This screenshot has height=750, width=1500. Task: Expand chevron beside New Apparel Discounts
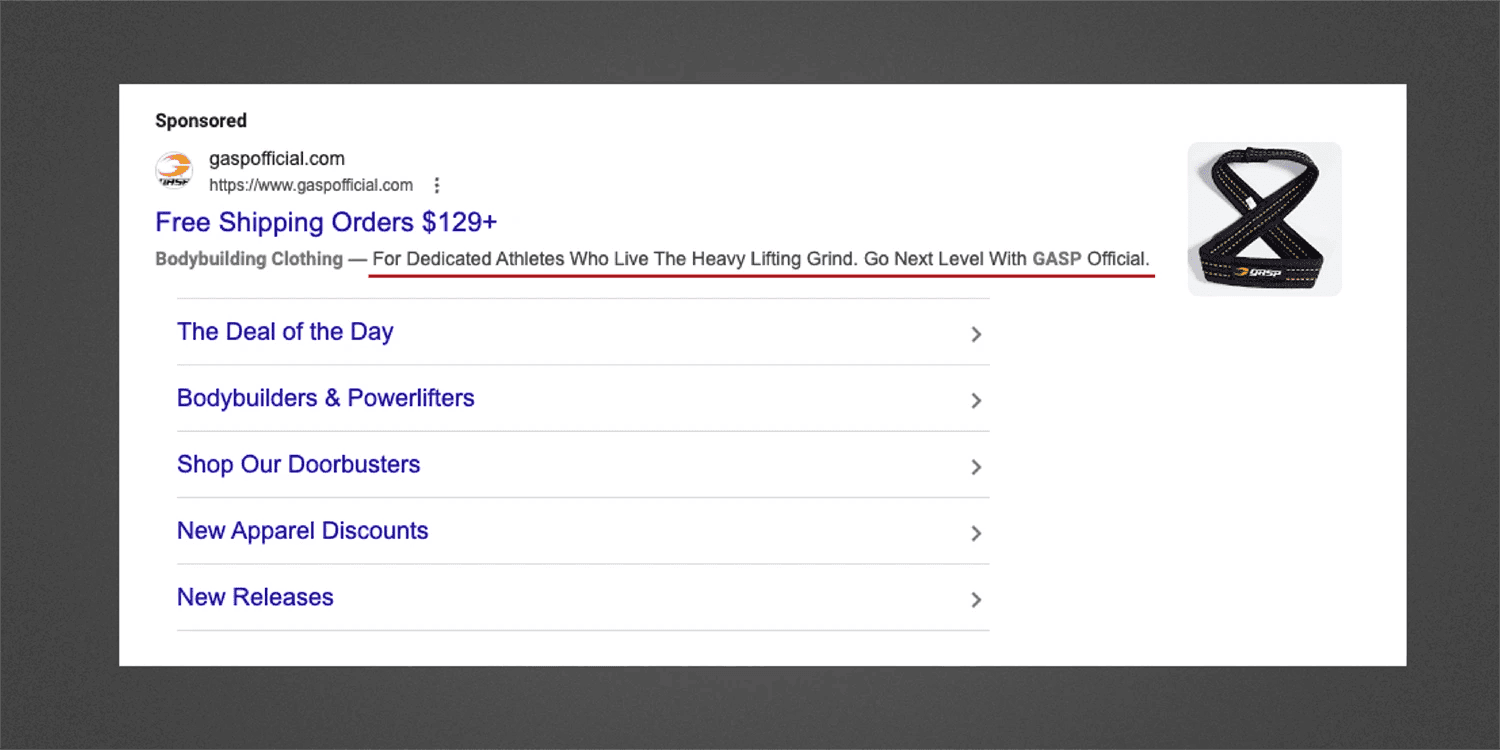point(977,533)
